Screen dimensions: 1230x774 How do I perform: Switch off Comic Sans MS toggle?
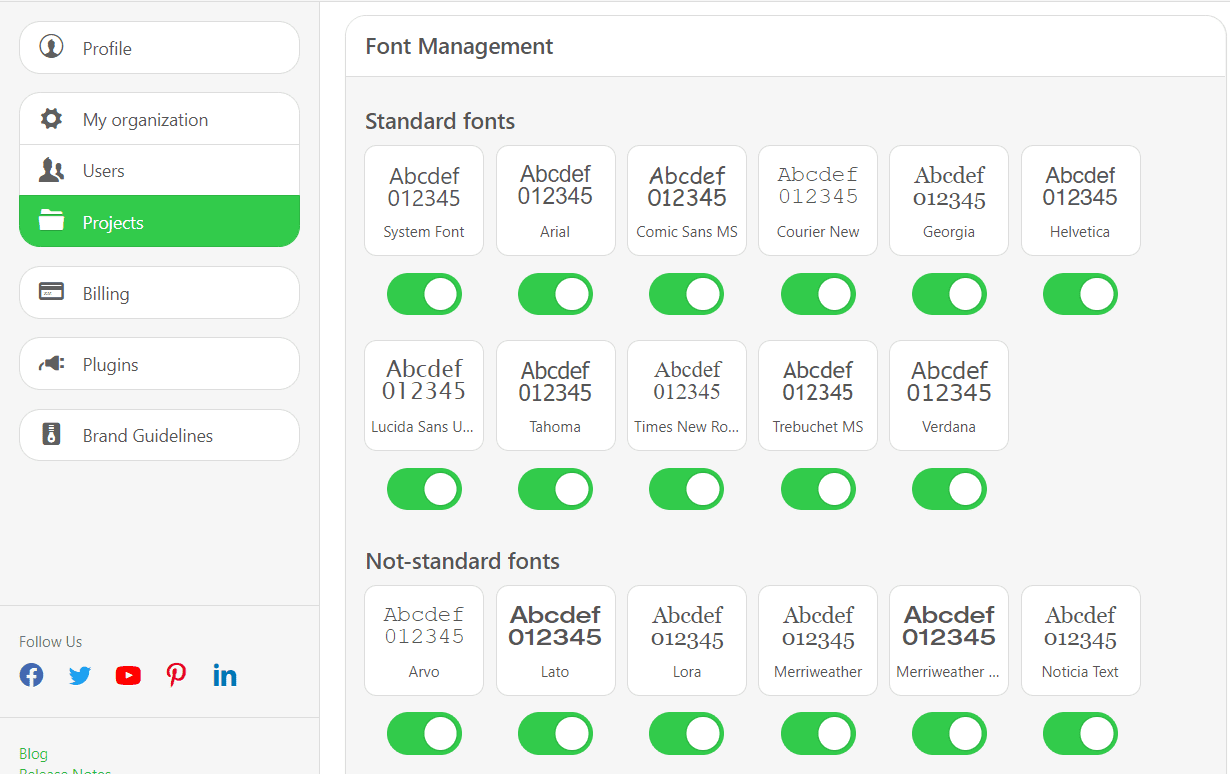point(686,294)
